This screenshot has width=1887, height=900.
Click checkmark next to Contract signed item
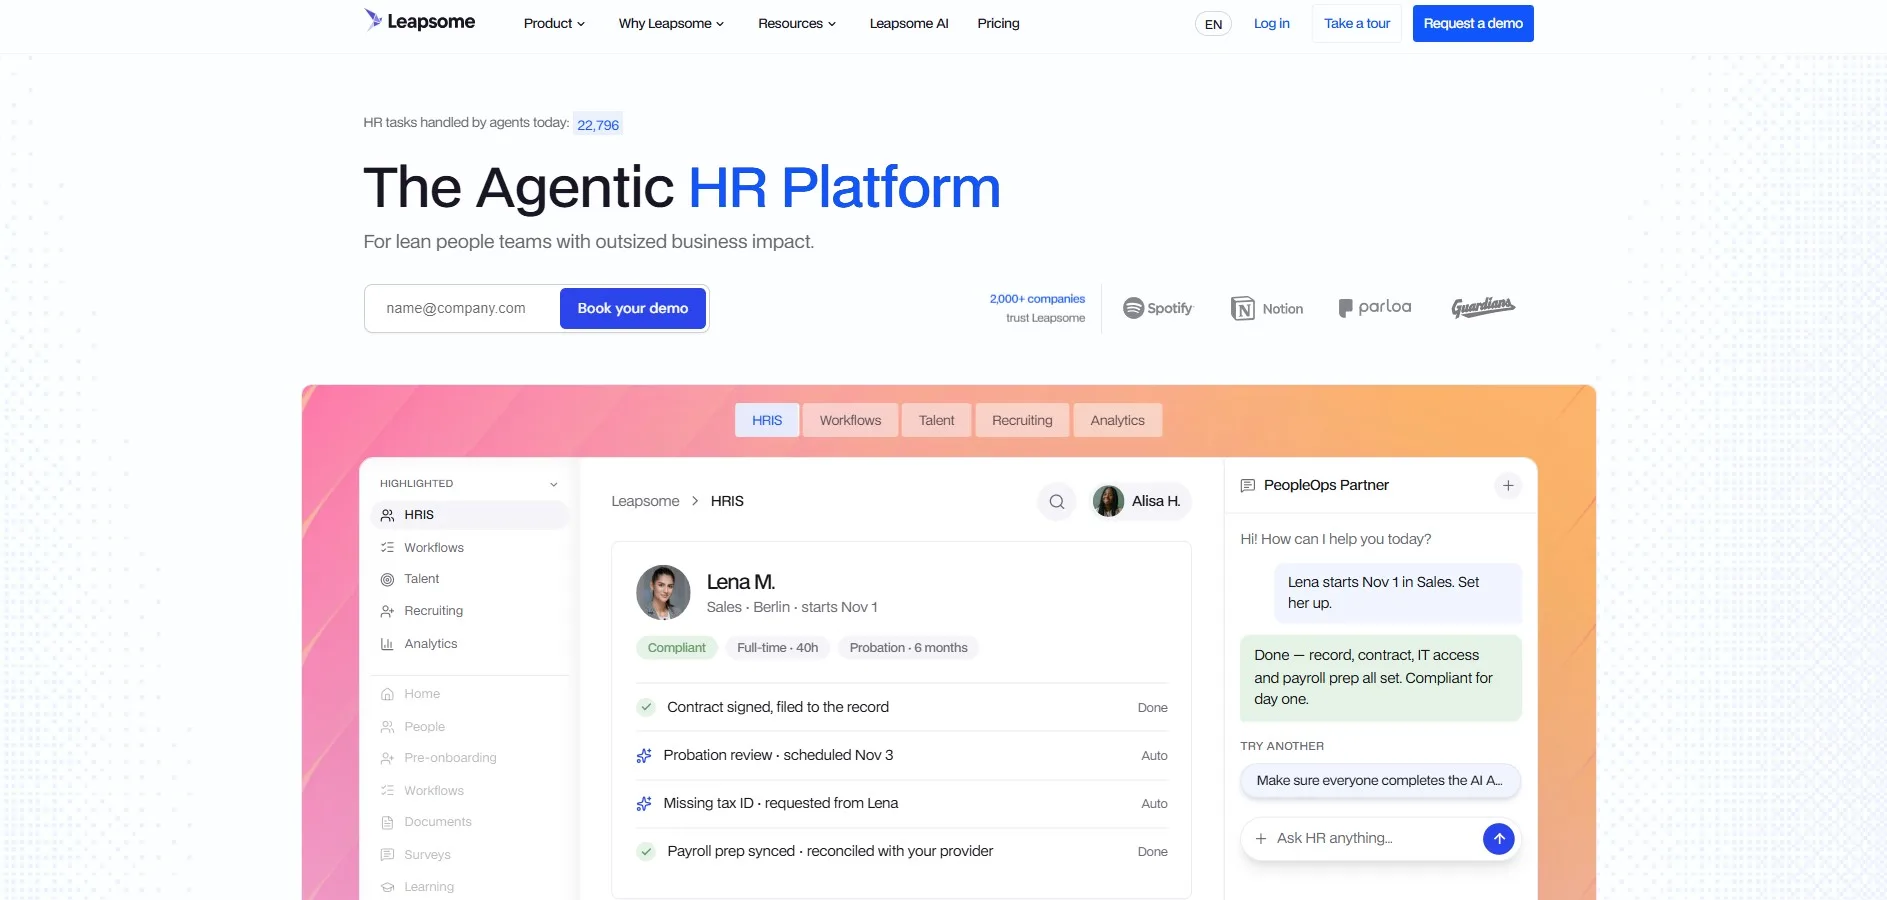(646, 707)
